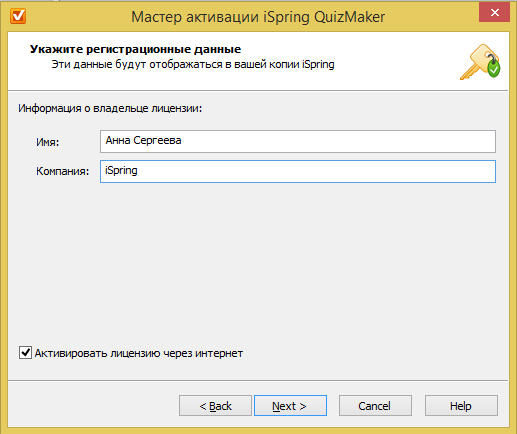Click the green checkmark badge on key
The width and height of the screenshot is (517, 434).
point(494,69)
